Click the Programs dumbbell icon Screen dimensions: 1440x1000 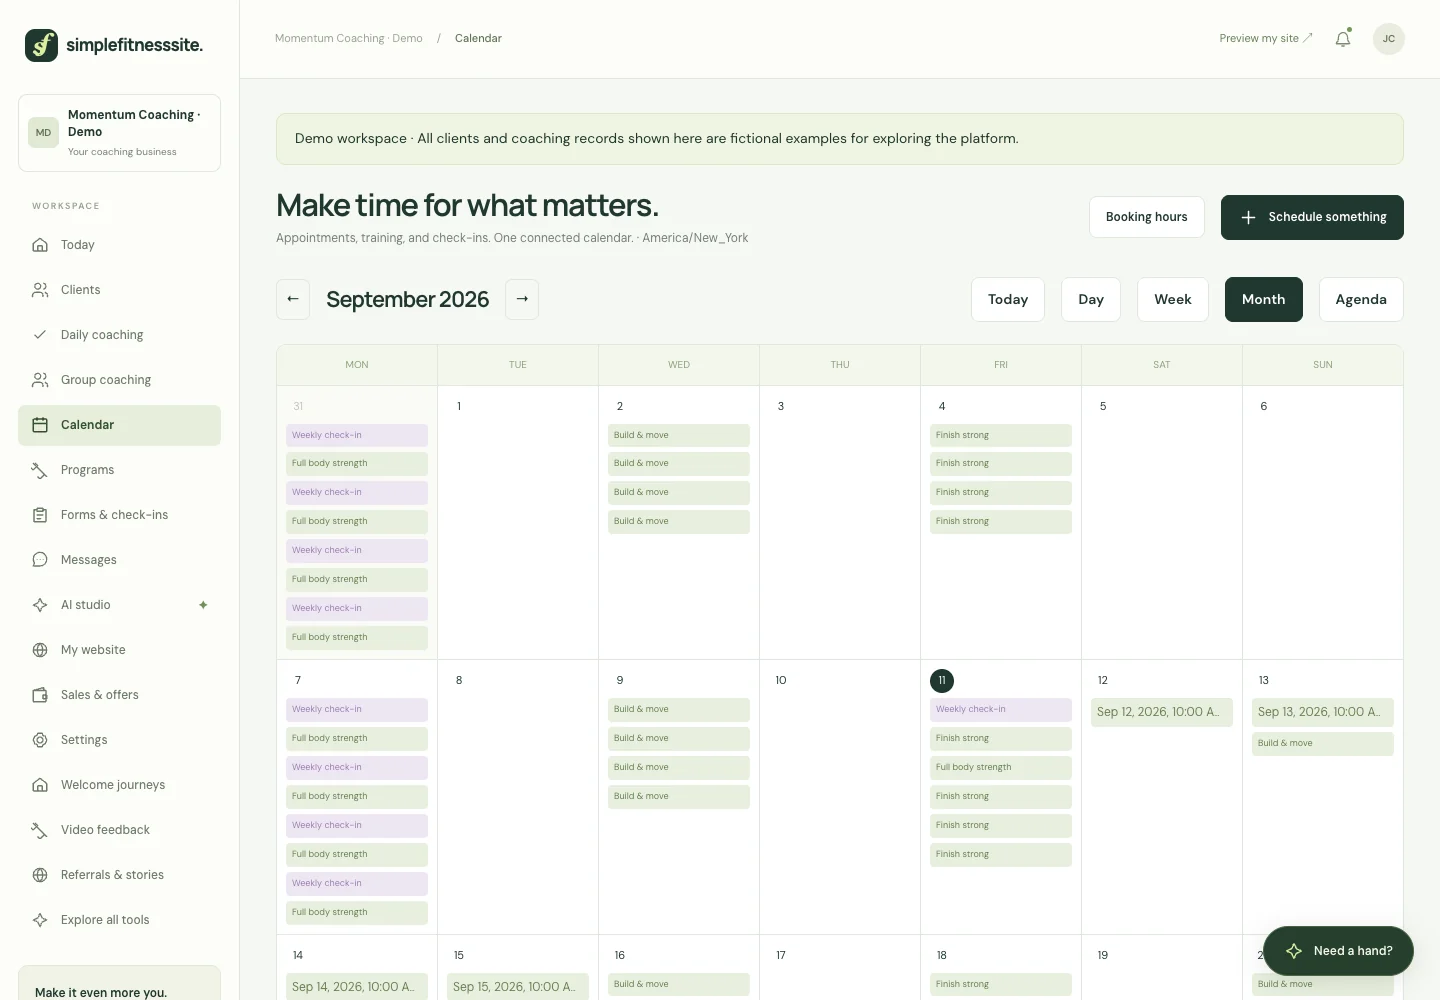pos(40,470)
